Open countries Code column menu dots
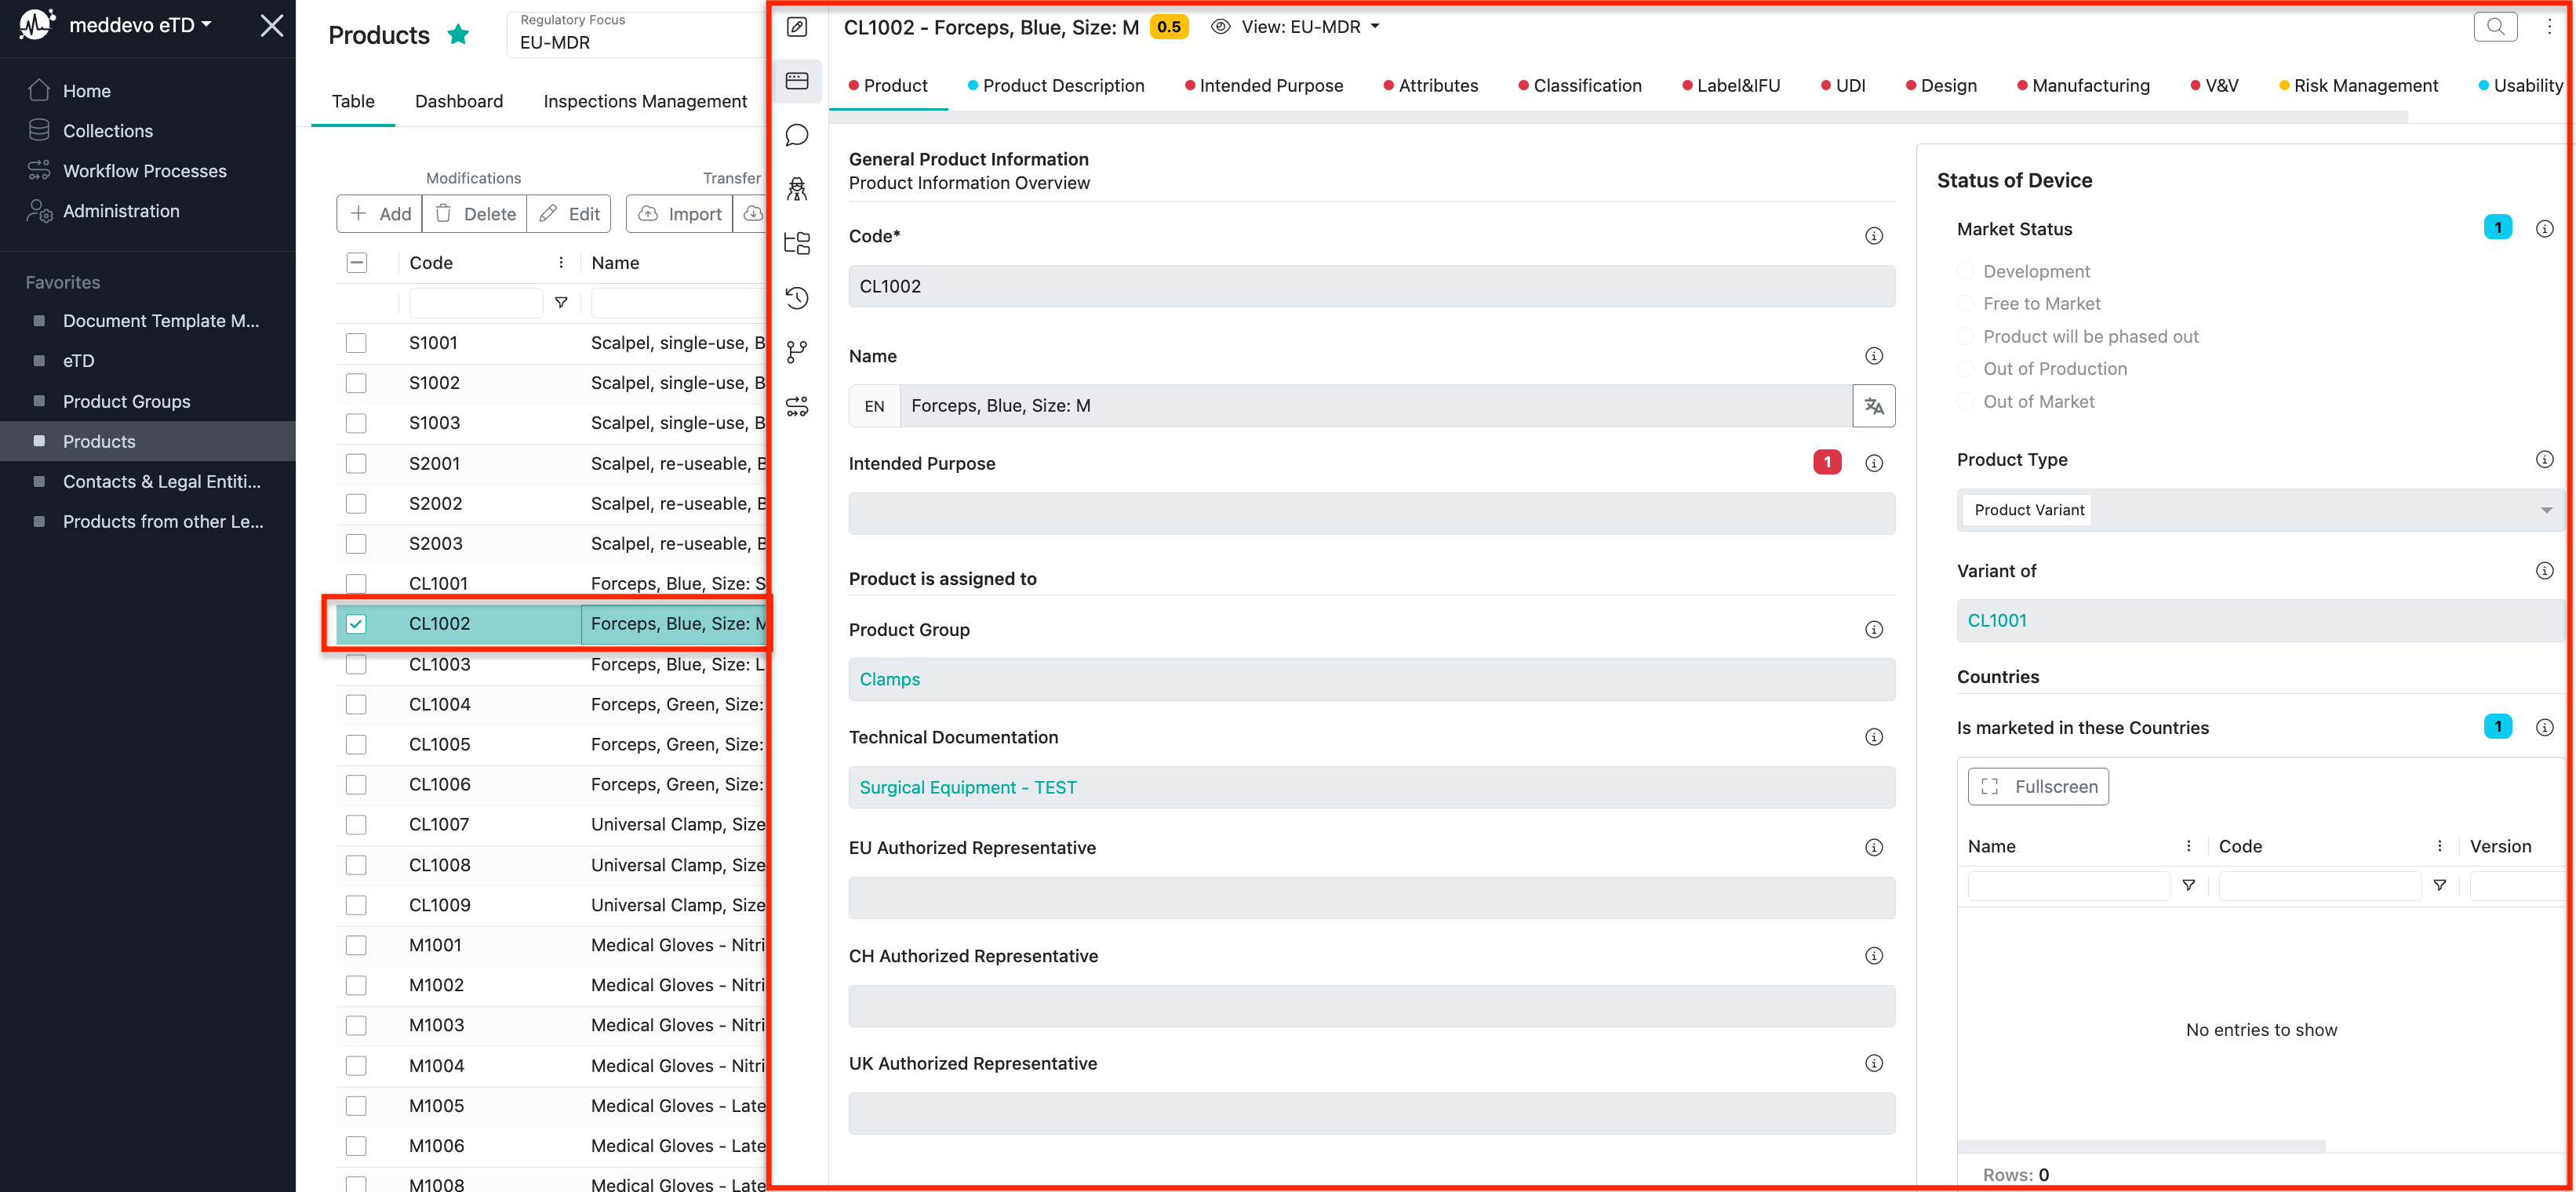This screenshot has width=2576, height=1192. [x=2439, y=846]
